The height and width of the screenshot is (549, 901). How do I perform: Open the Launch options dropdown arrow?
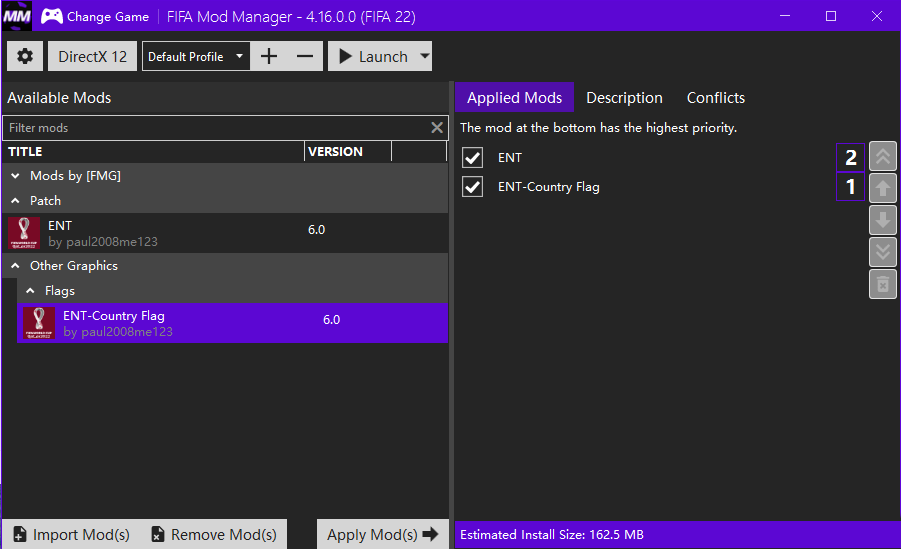(425, 56)
